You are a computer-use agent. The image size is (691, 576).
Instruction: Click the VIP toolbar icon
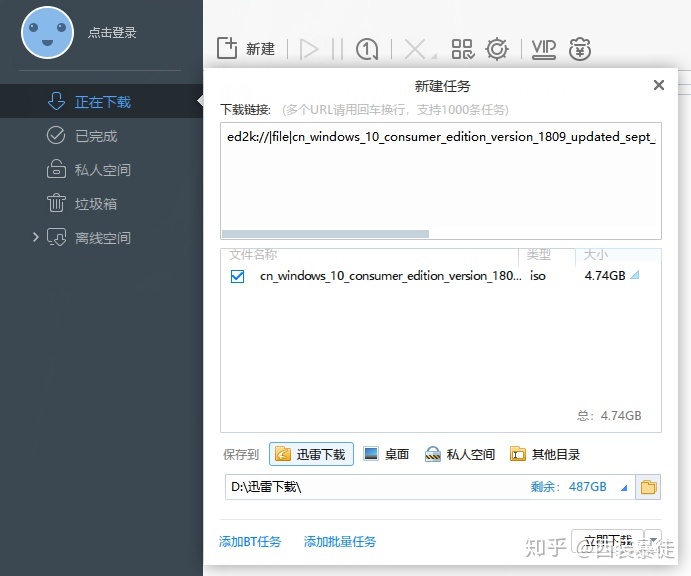pos(543,48)
